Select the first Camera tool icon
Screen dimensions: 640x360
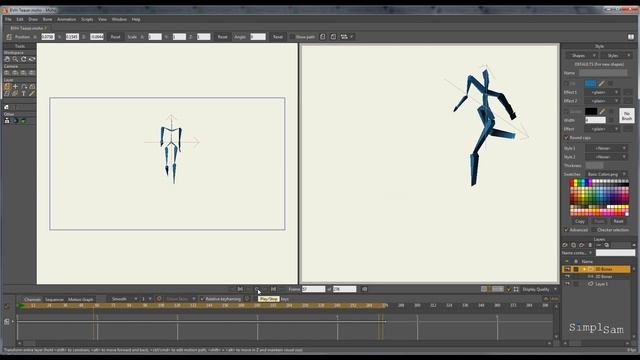click(x=7, y=73)
